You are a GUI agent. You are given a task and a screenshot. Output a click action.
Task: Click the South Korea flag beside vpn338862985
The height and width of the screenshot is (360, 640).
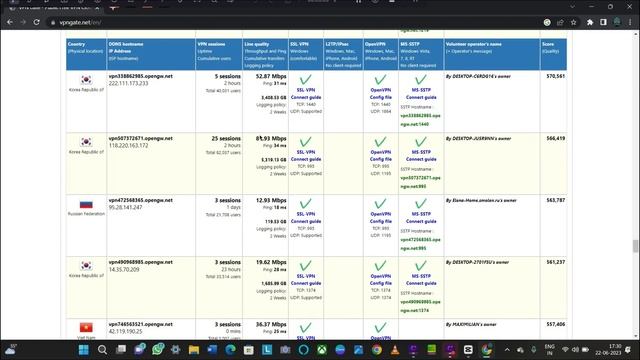coord(86,80)
